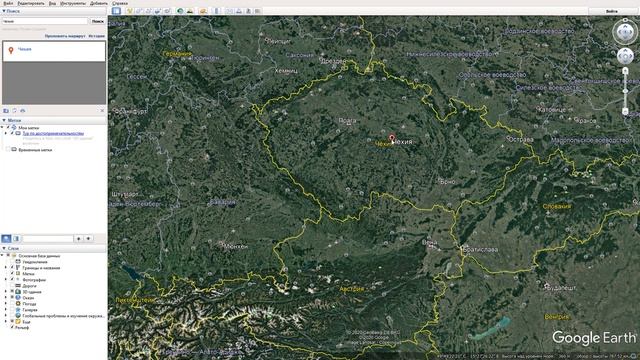Click the Email toolbar icon

coord(229,11)
